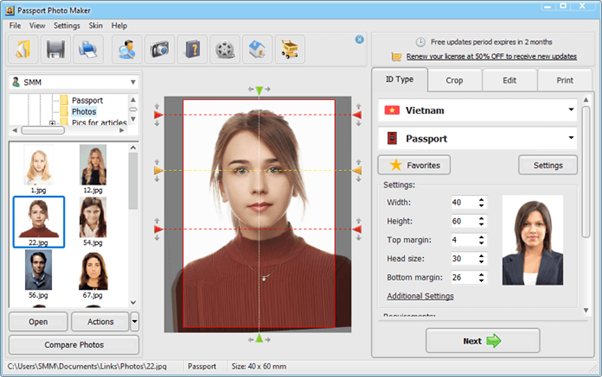Expand the Pics for articles folder
The image size is (602, 377).
tap(52, 123)
